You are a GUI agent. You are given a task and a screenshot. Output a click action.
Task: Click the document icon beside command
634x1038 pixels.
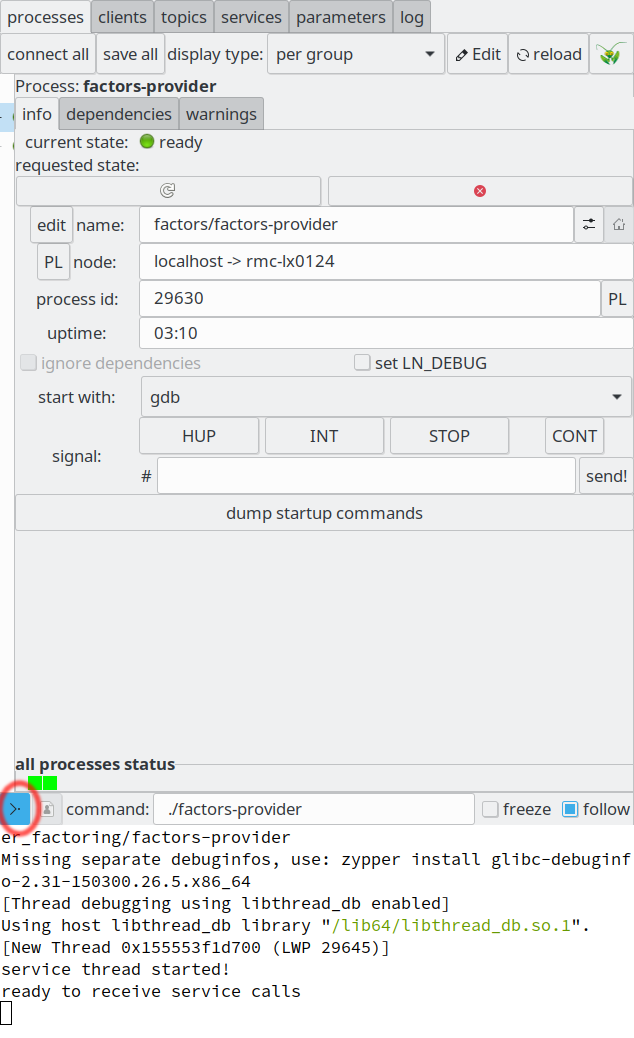[x=48, y=809]
